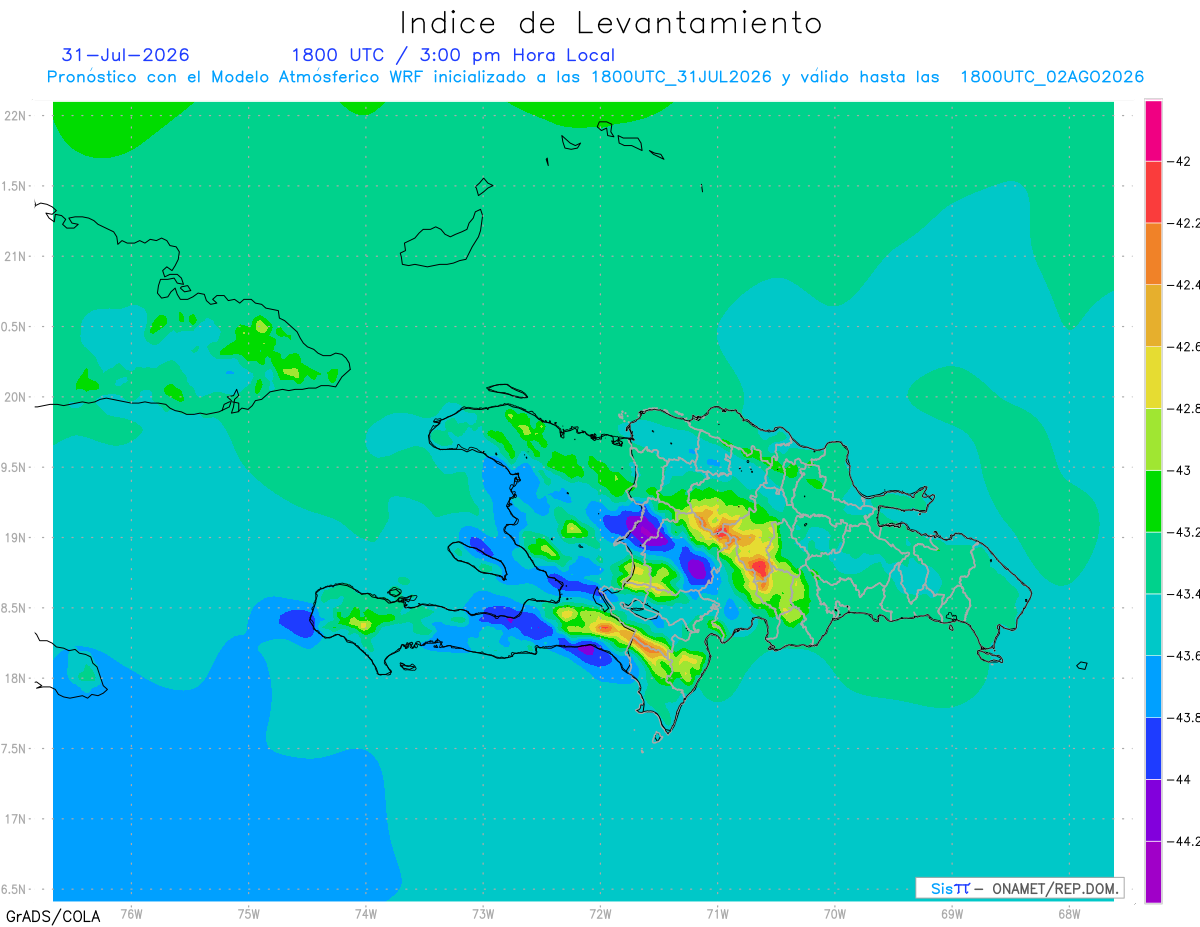
Task: Click the "ONAMET/REP.DOM." credit box
Action: click(x=1019, y=888)
